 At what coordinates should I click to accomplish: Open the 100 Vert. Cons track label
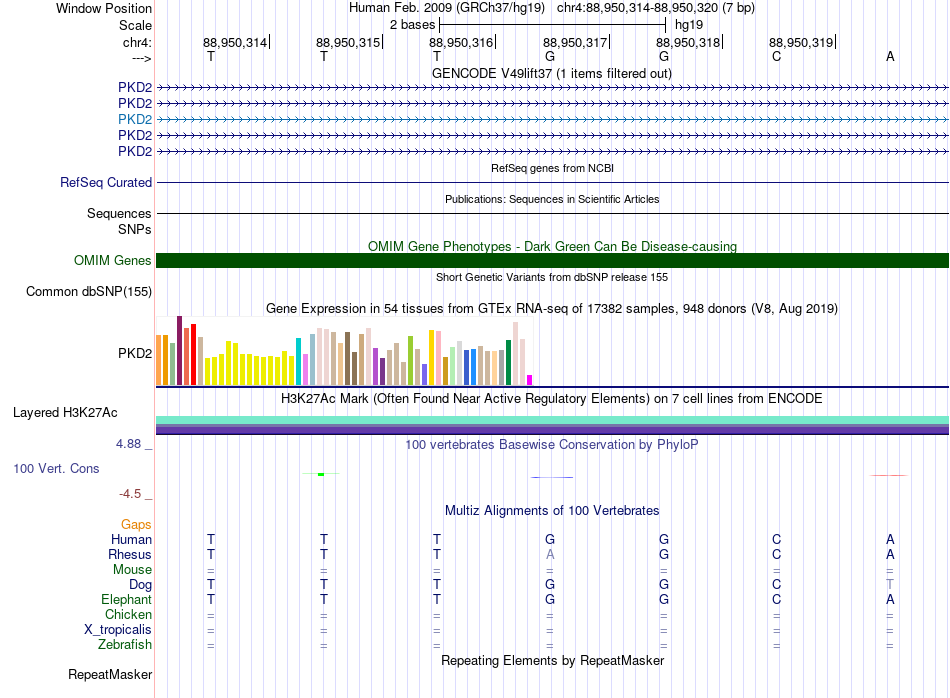56,468
